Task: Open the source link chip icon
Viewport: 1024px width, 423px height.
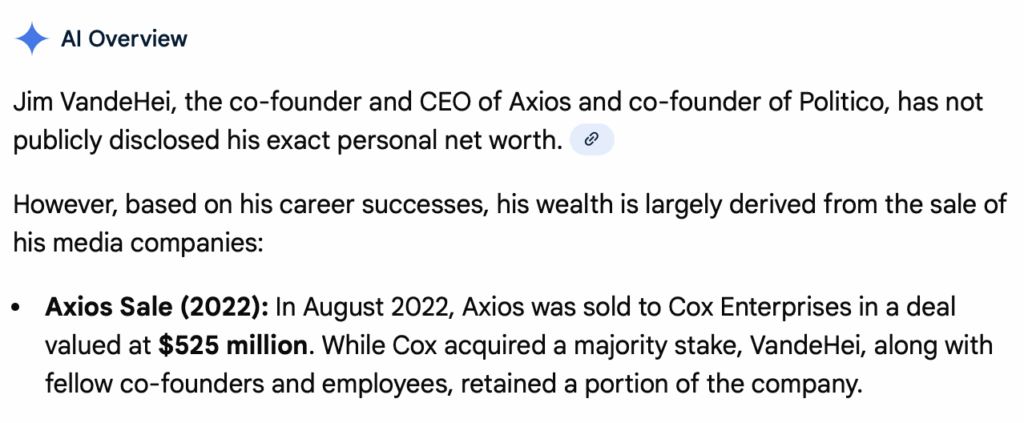Action: (x=591, y=141)
